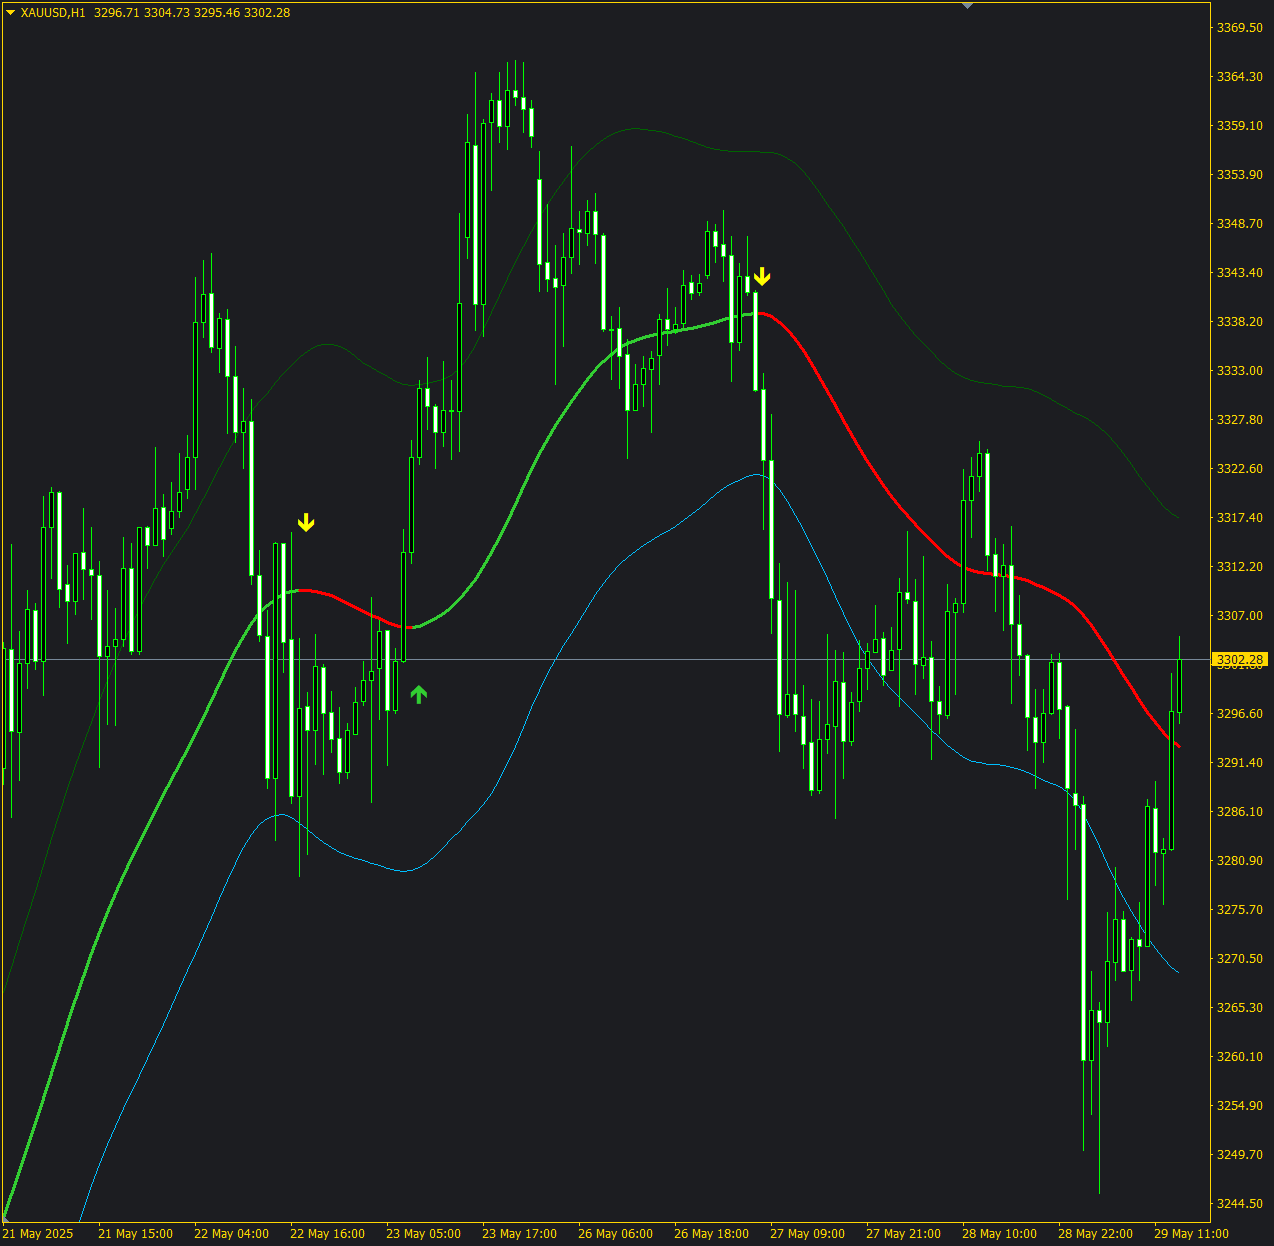Viewport: 1274px width, 1246px height.
Task: Click the 3286.10 price scale label
Action: click(x=1239, y=812)
